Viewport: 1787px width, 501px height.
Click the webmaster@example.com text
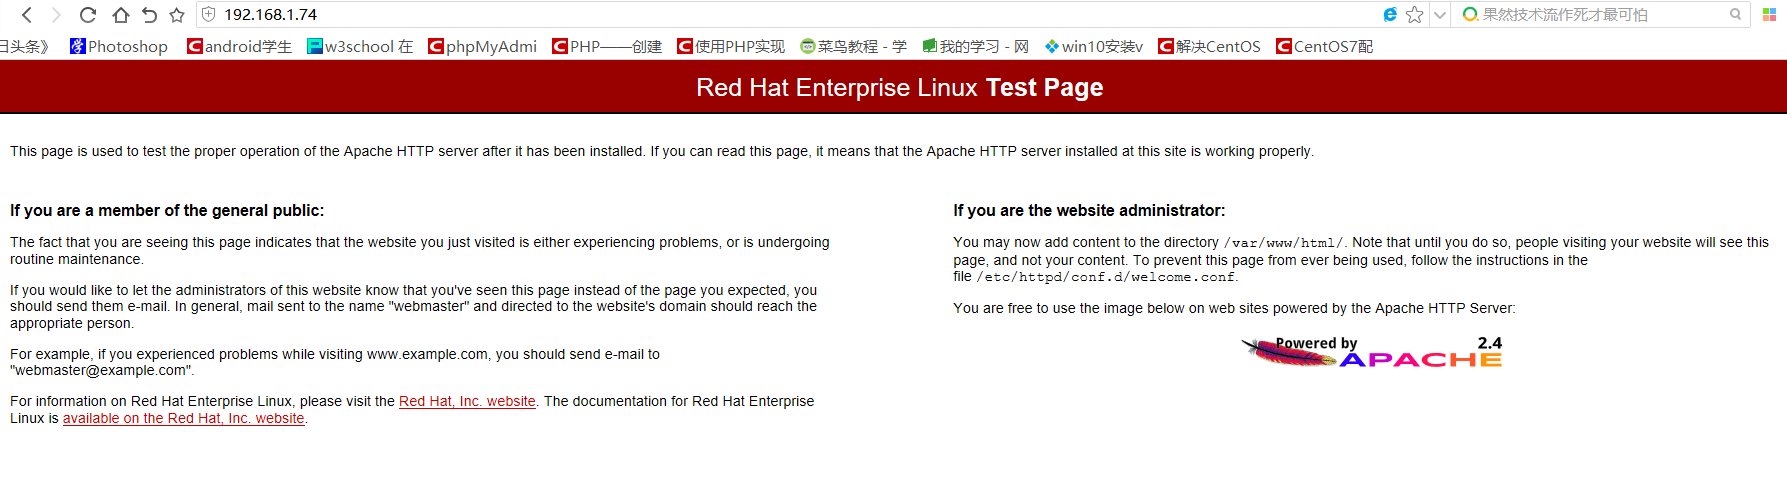pyautogui.click(x=100, y=370)
